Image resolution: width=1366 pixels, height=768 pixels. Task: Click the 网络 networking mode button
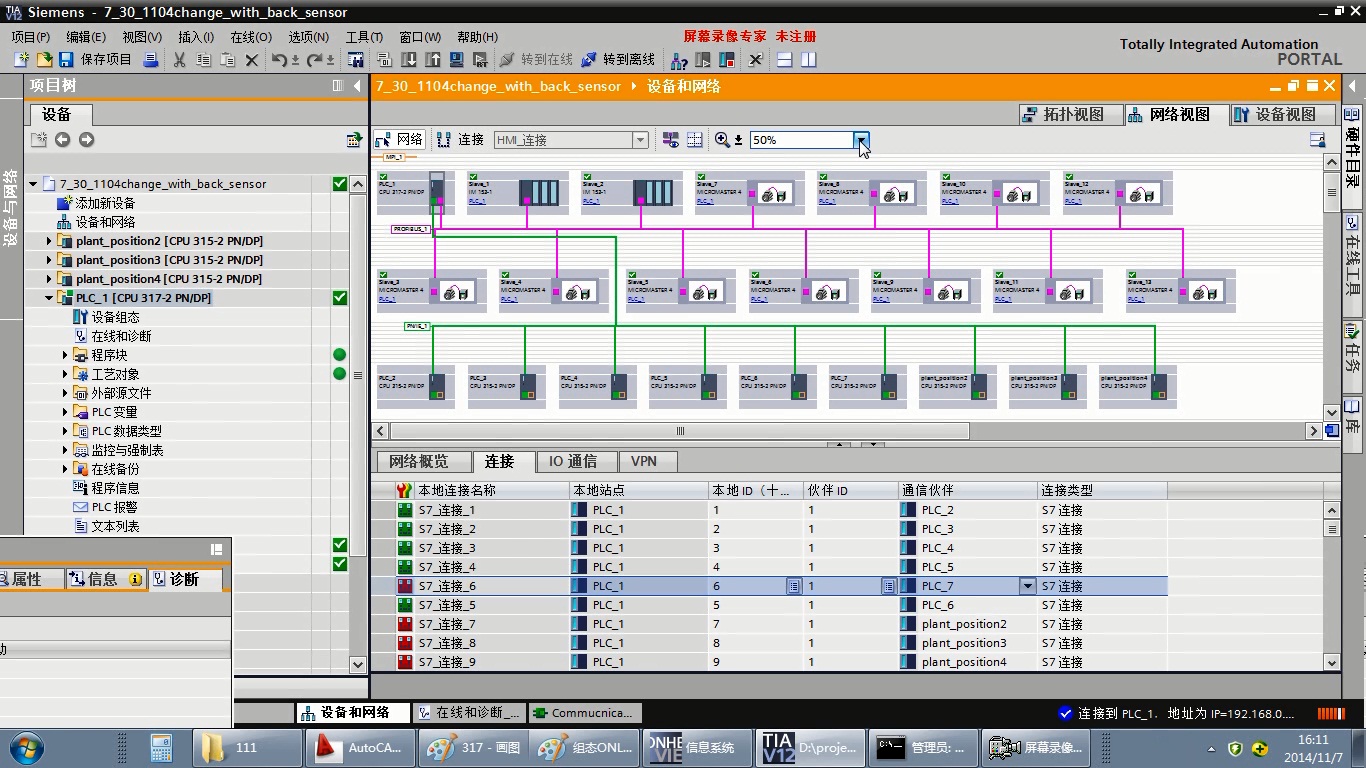pyautogui.click(x=400, y=140)
